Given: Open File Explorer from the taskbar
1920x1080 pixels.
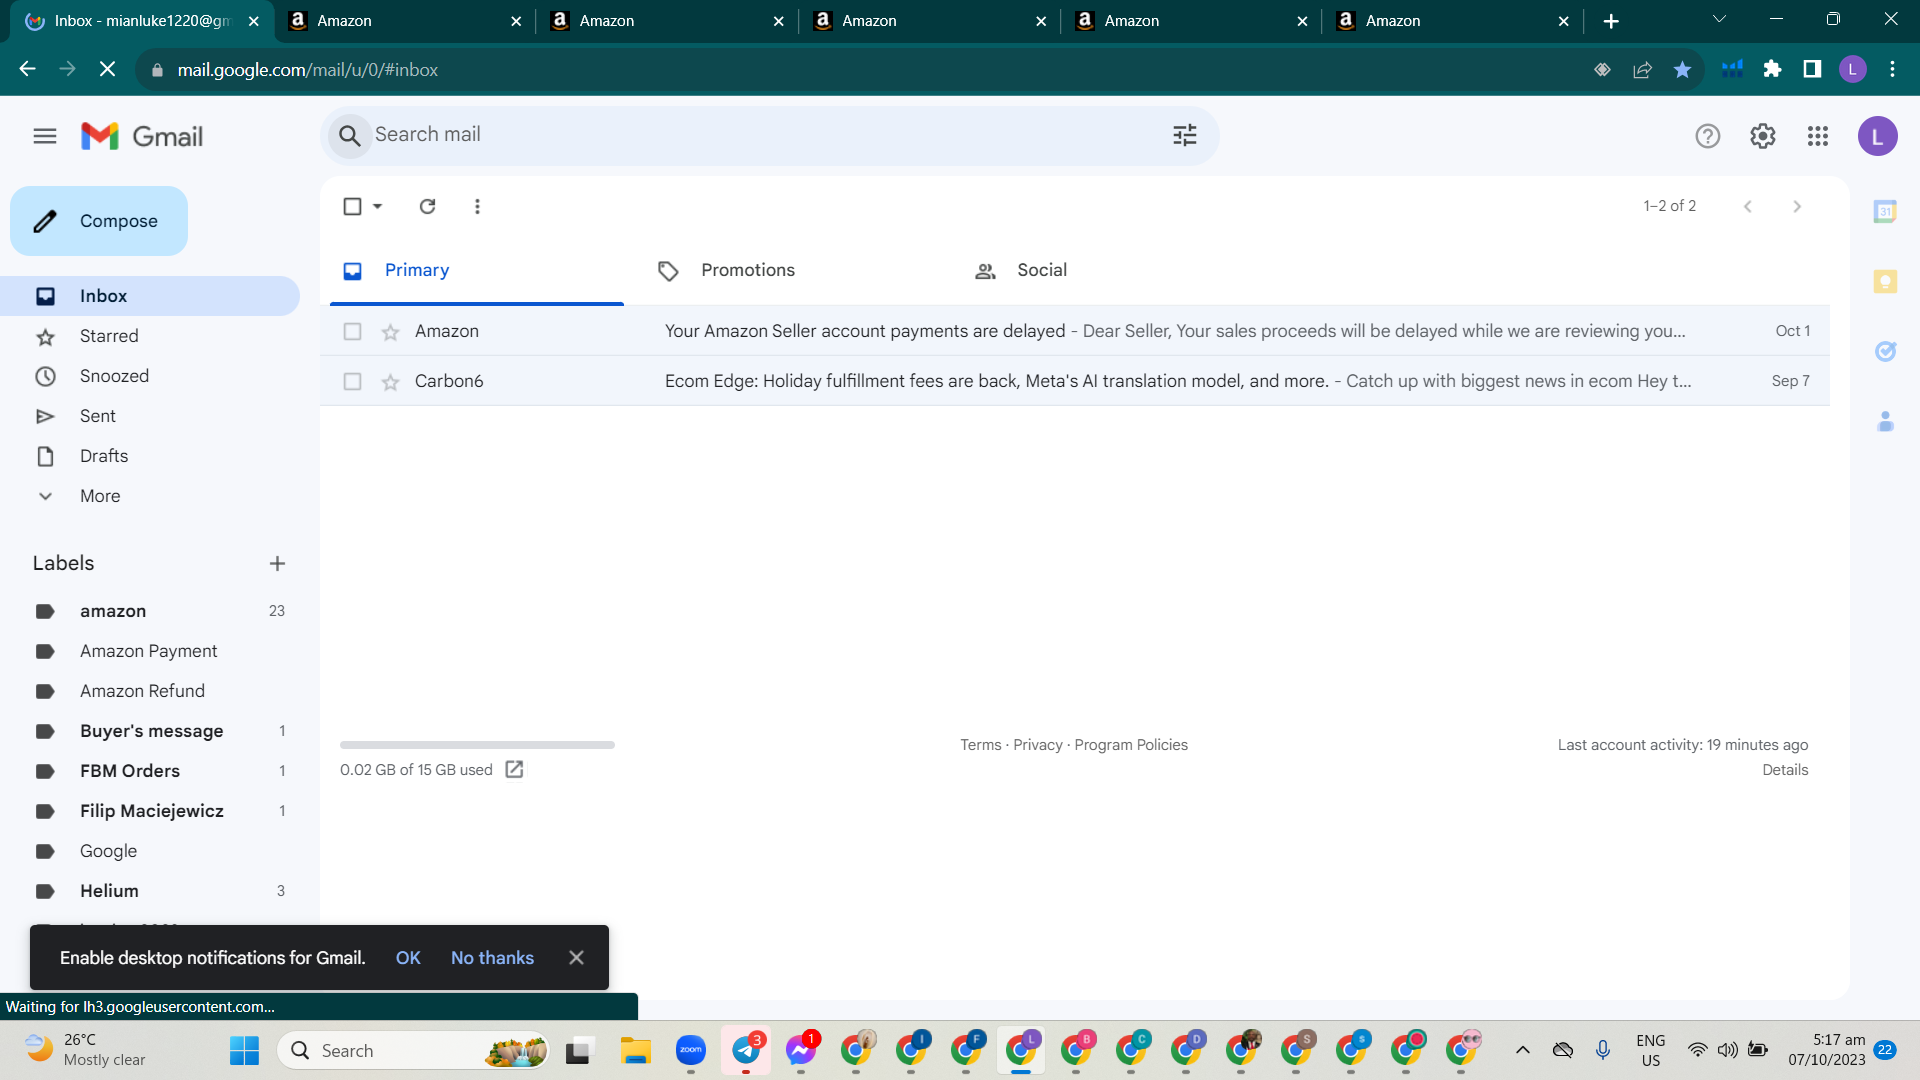Looking at the screenshot, I should [x=635, y=1050].
